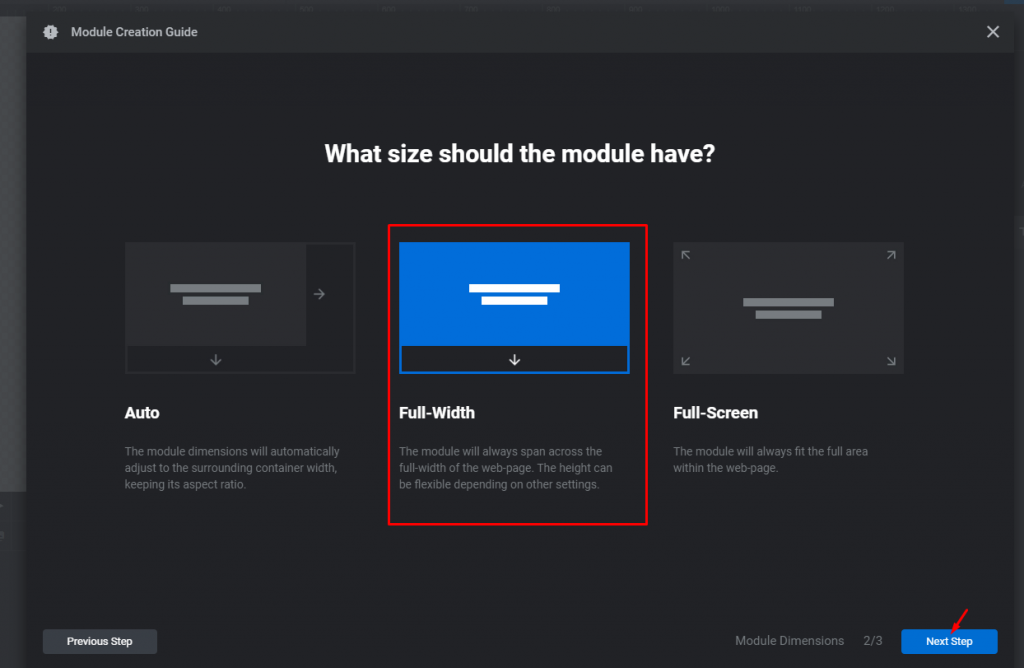1024x668 pixels.
Task: Choose the Full-Width option heading
Action: 437,413
